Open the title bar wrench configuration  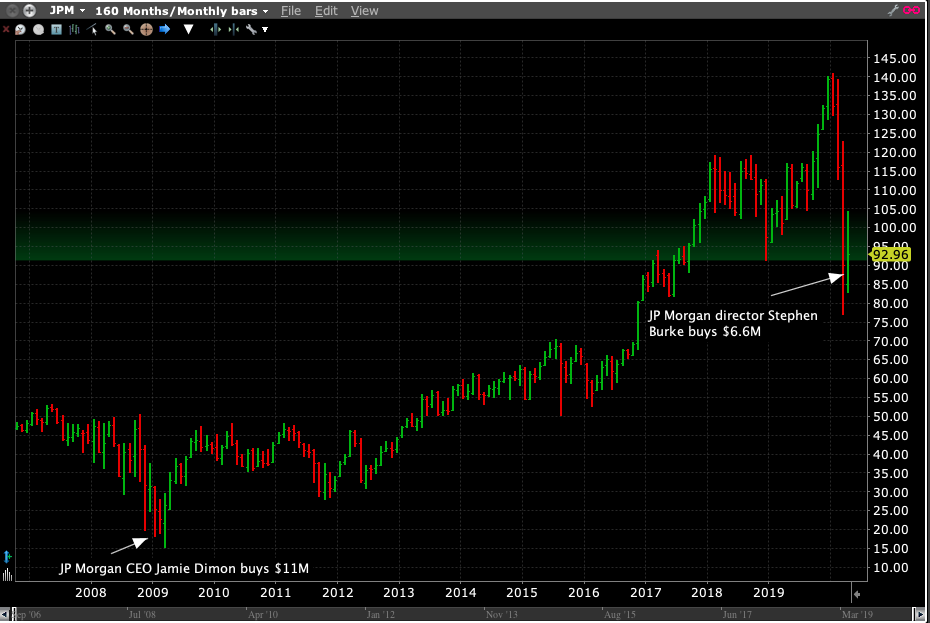[x=893, y=10]
